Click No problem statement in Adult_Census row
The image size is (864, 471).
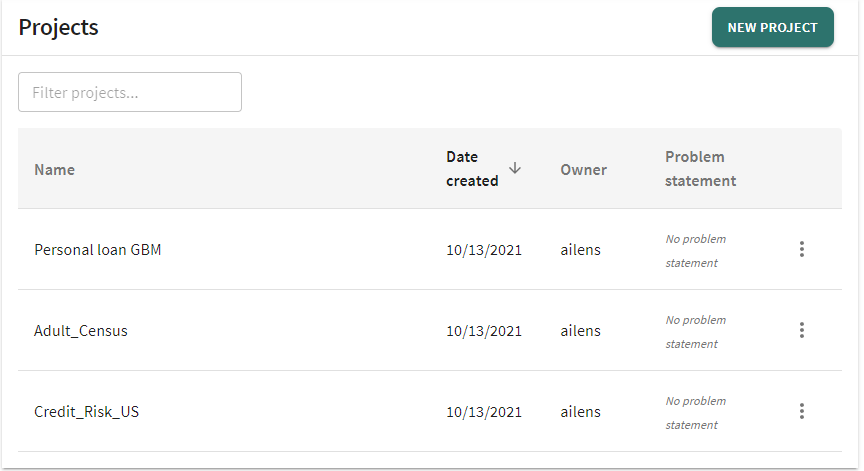[x=695, y=332]
